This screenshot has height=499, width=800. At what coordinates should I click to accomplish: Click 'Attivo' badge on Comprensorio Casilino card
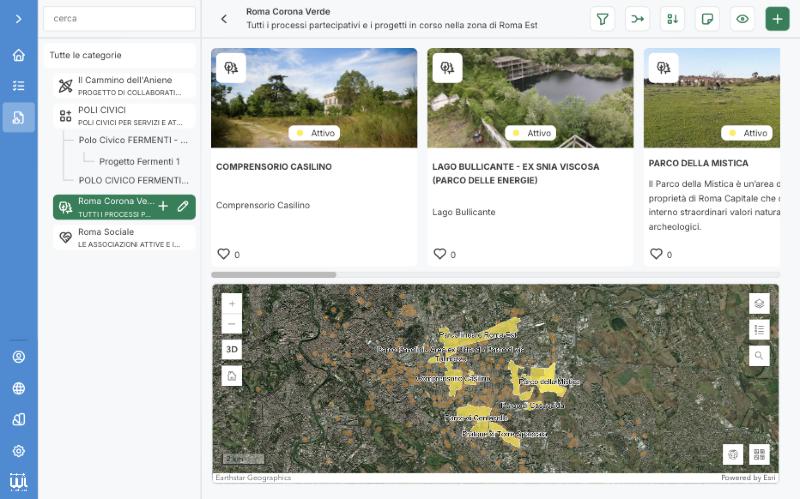click(314, 133)
